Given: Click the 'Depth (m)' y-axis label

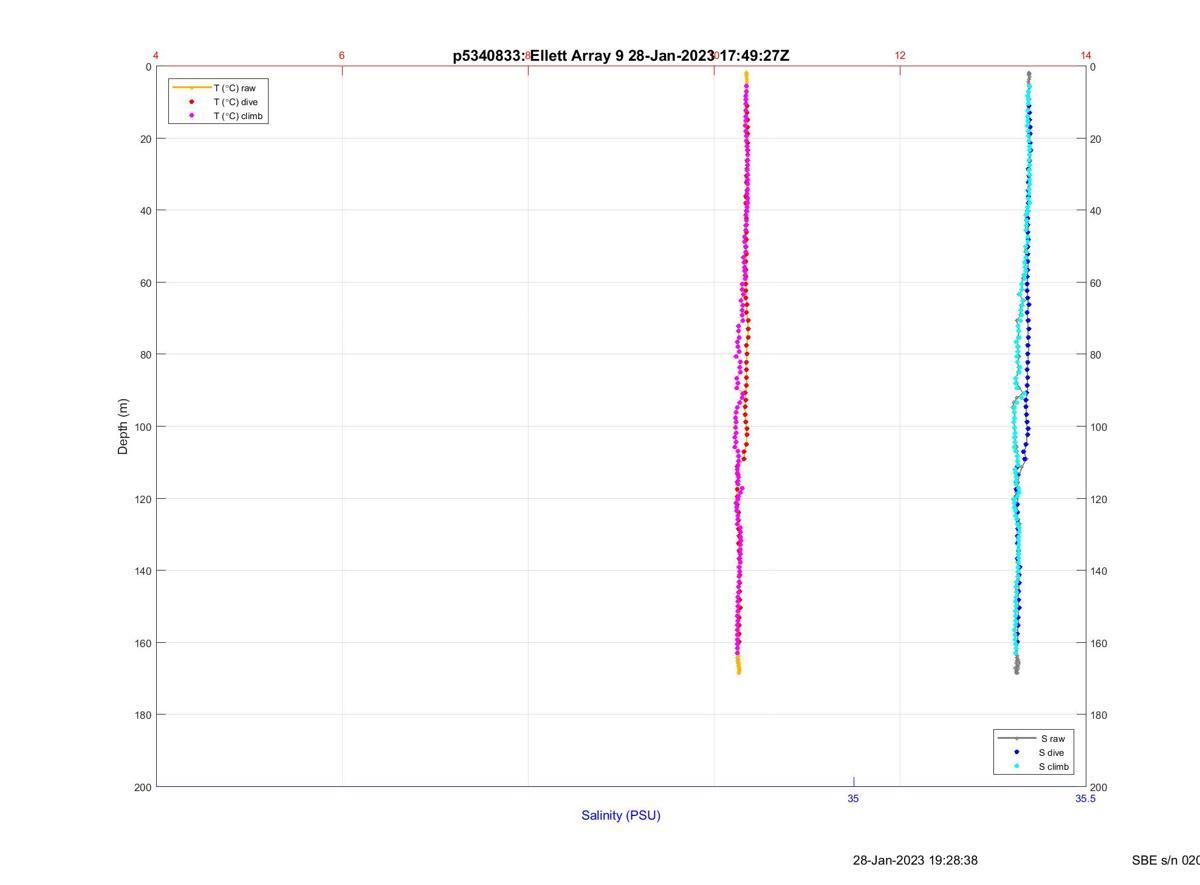Looking at the screenshot, I should pyautogui.click(x=123, y=426).
